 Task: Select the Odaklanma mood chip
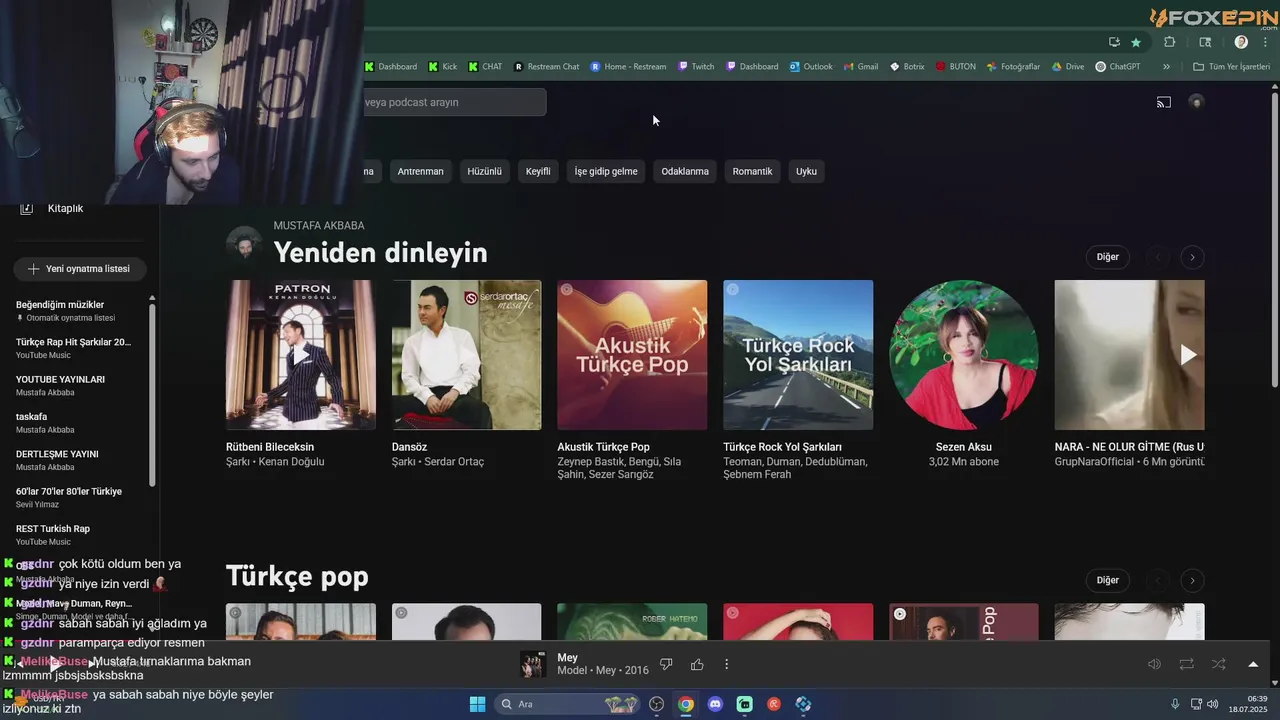click(685, 171)
